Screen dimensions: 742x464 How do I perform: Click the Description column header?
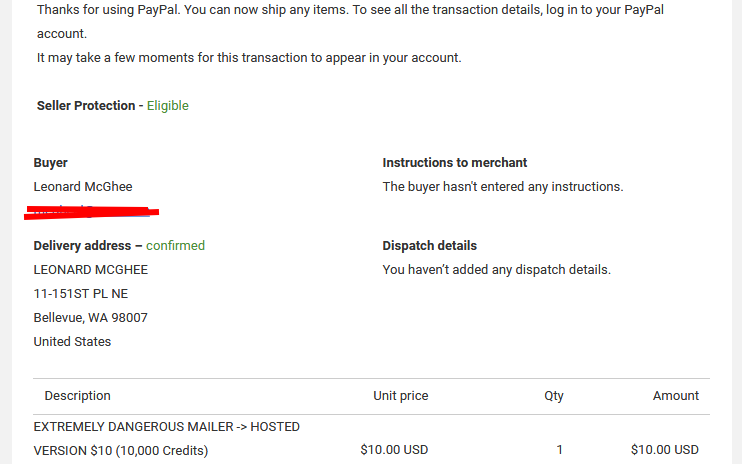tap(77, 395)
